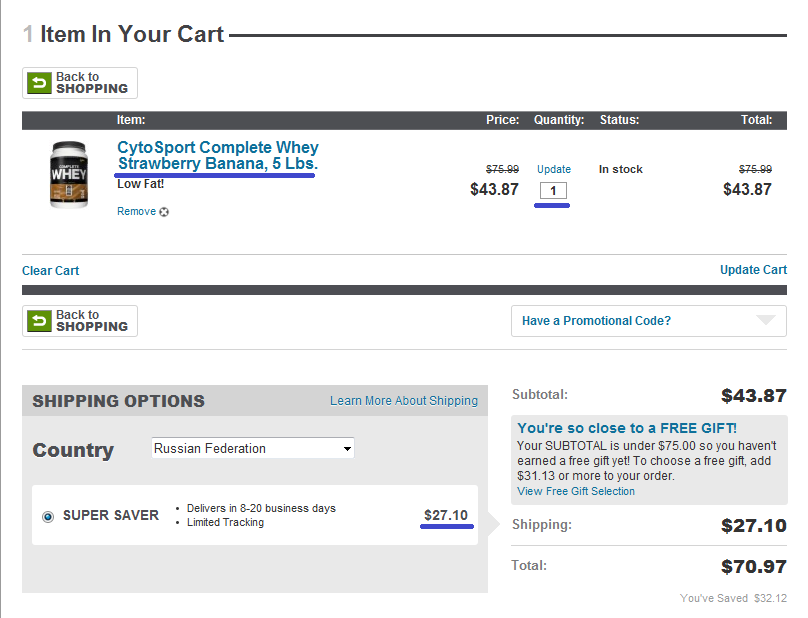This screenshot has width=808, height=618.
Task: Focus the quantity input field
Action: 554,190
